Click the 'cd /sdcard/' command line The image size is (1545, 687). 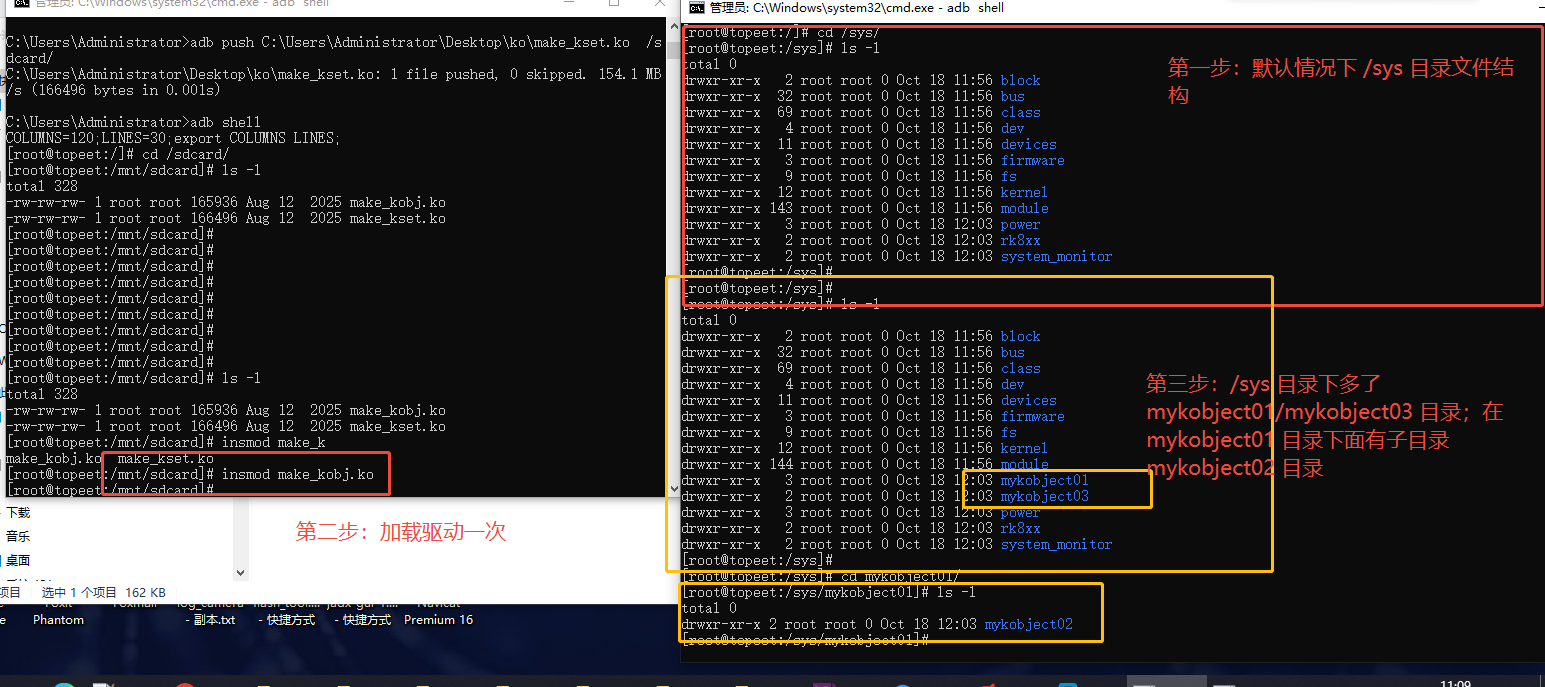(x=117, y=154)
